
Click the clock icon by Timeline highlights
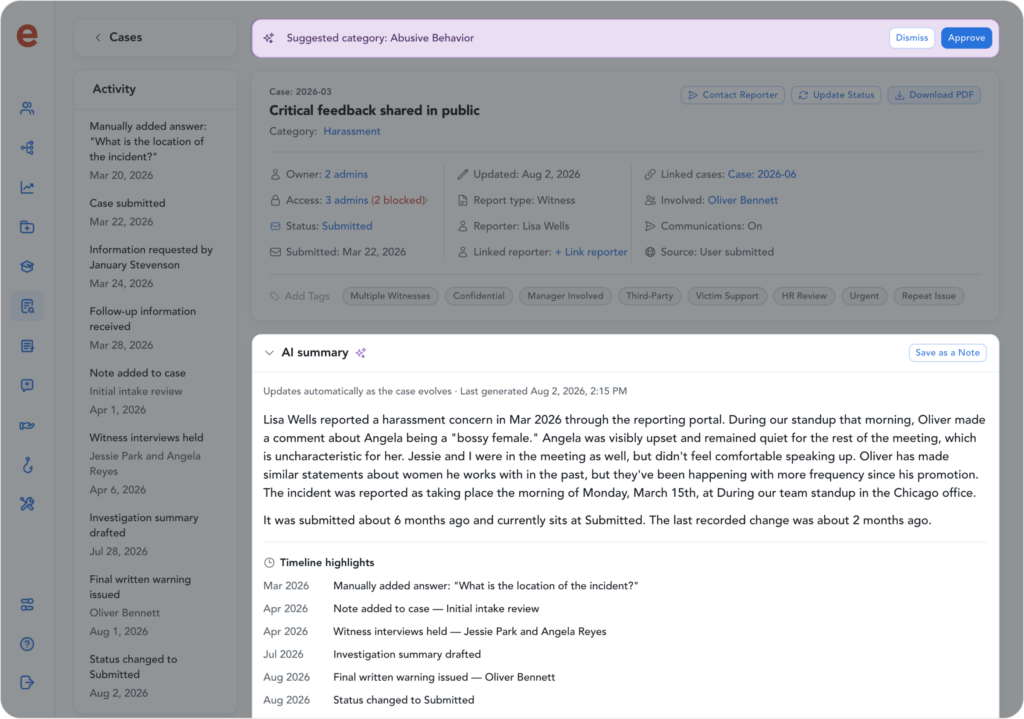pyautogui.click(x=269, y=562)
